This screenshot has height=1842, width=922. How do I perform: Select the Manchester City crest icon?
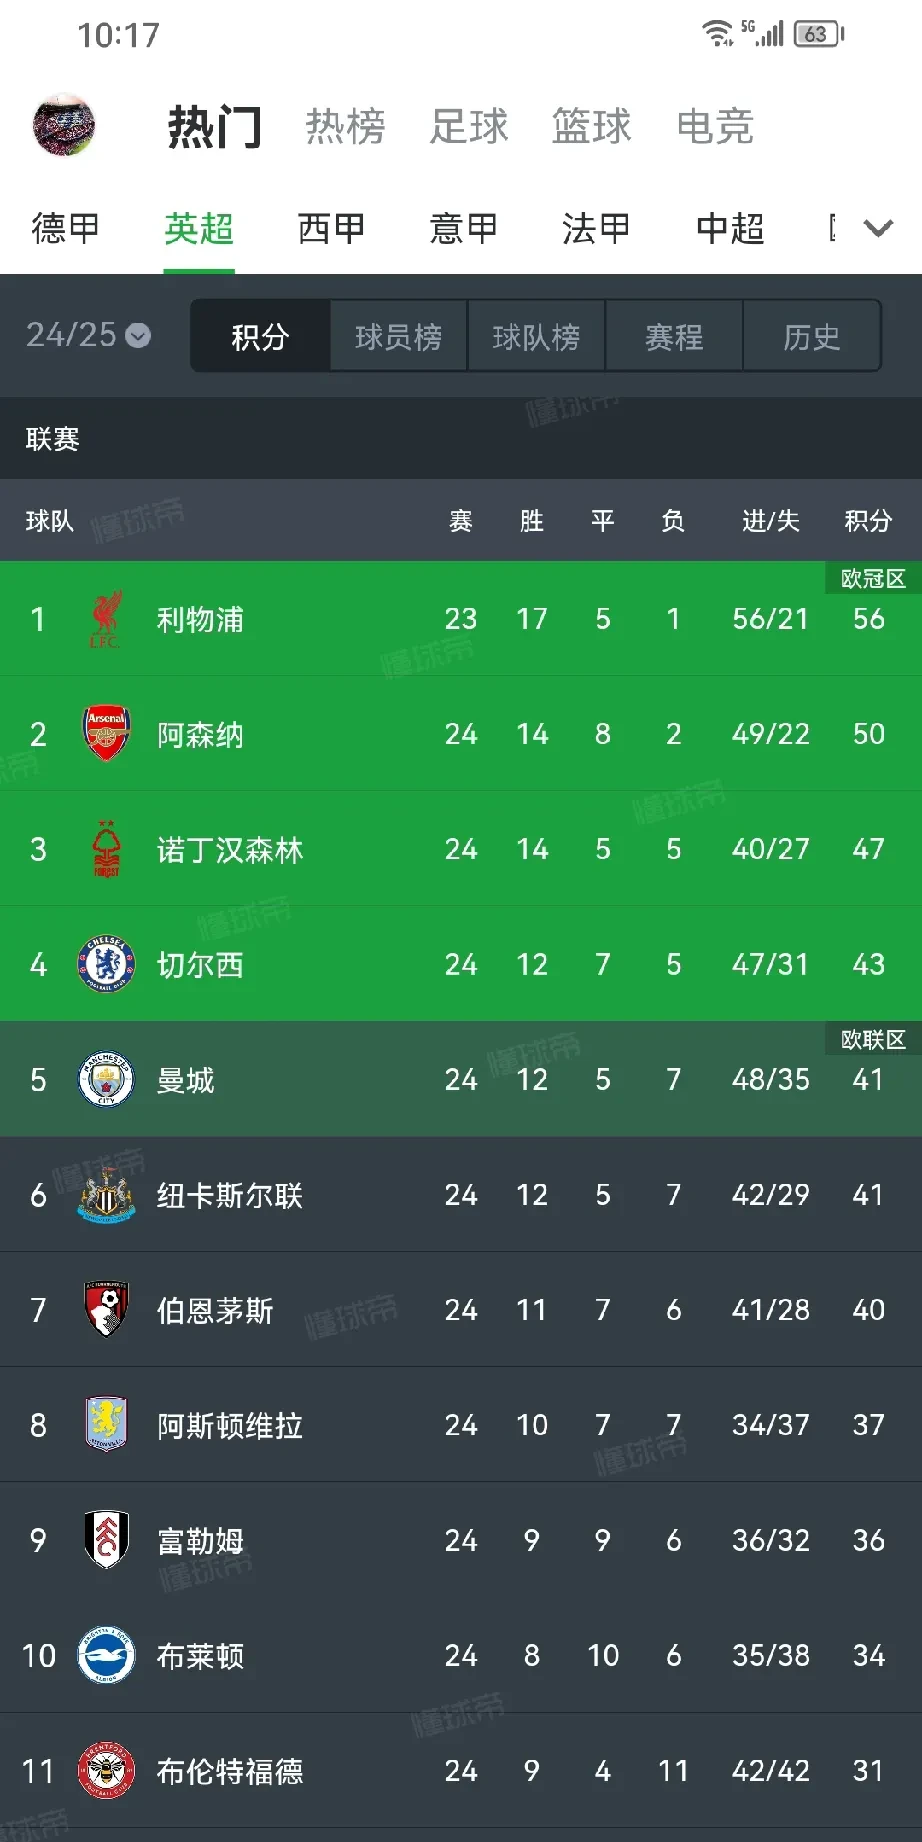pos(106,1079)
